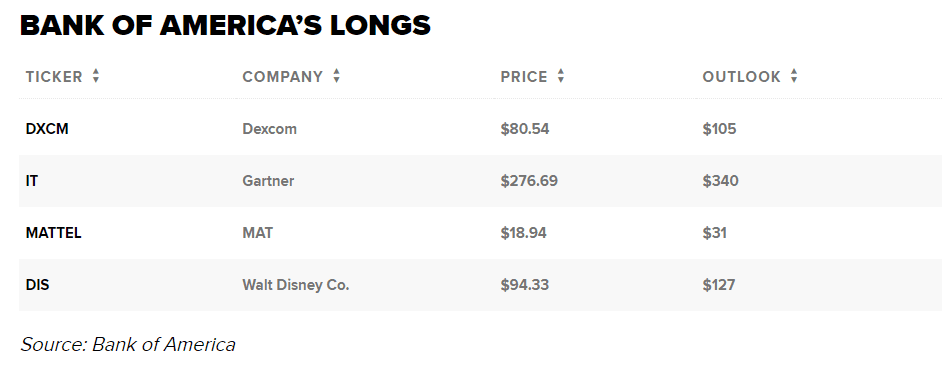
Task: Click the $127 outlook value
Action: click(719, 285)
